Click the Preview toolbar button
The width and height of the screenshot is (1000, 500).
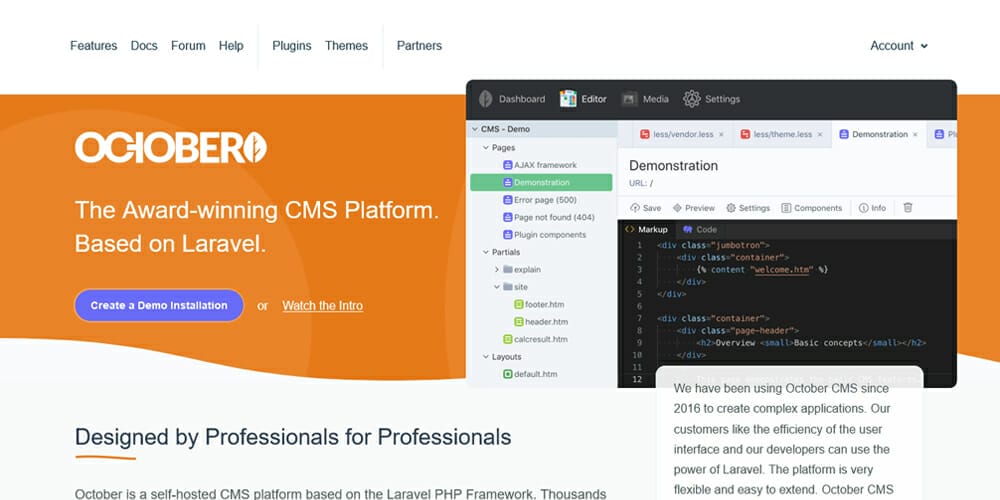coord(694,208)
